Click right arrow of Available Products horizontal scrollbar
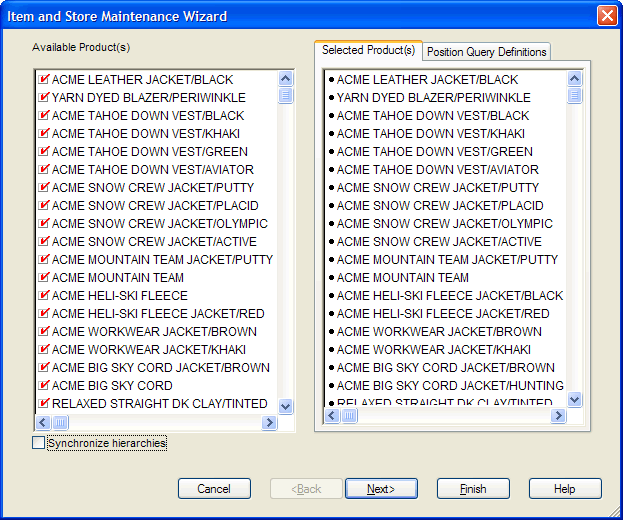623x520 pixels. [269, 422]
